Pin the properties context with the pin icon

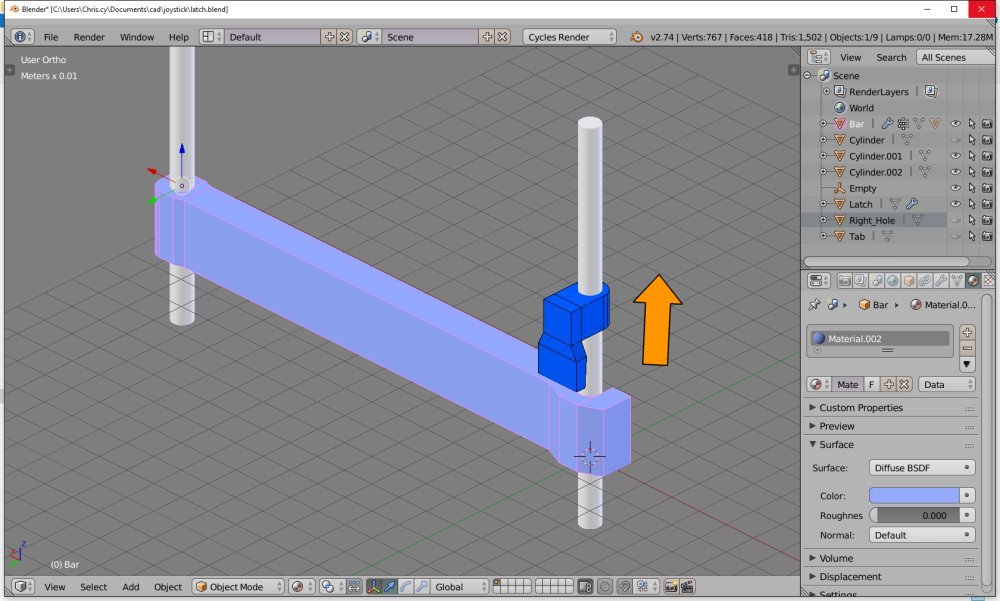(814, 305)
